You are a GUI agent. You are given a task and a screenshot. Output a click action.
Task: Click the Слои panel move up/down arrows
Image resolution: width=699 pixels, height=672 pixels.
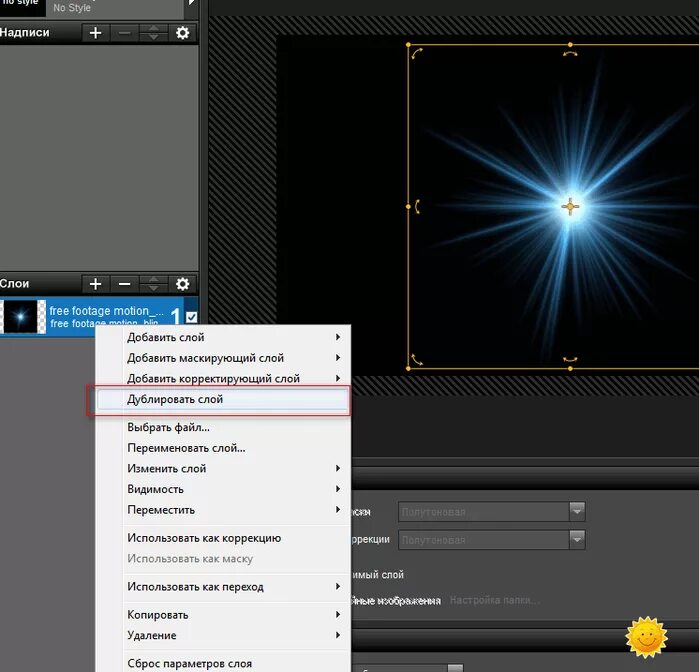click(x=153, y=284)
